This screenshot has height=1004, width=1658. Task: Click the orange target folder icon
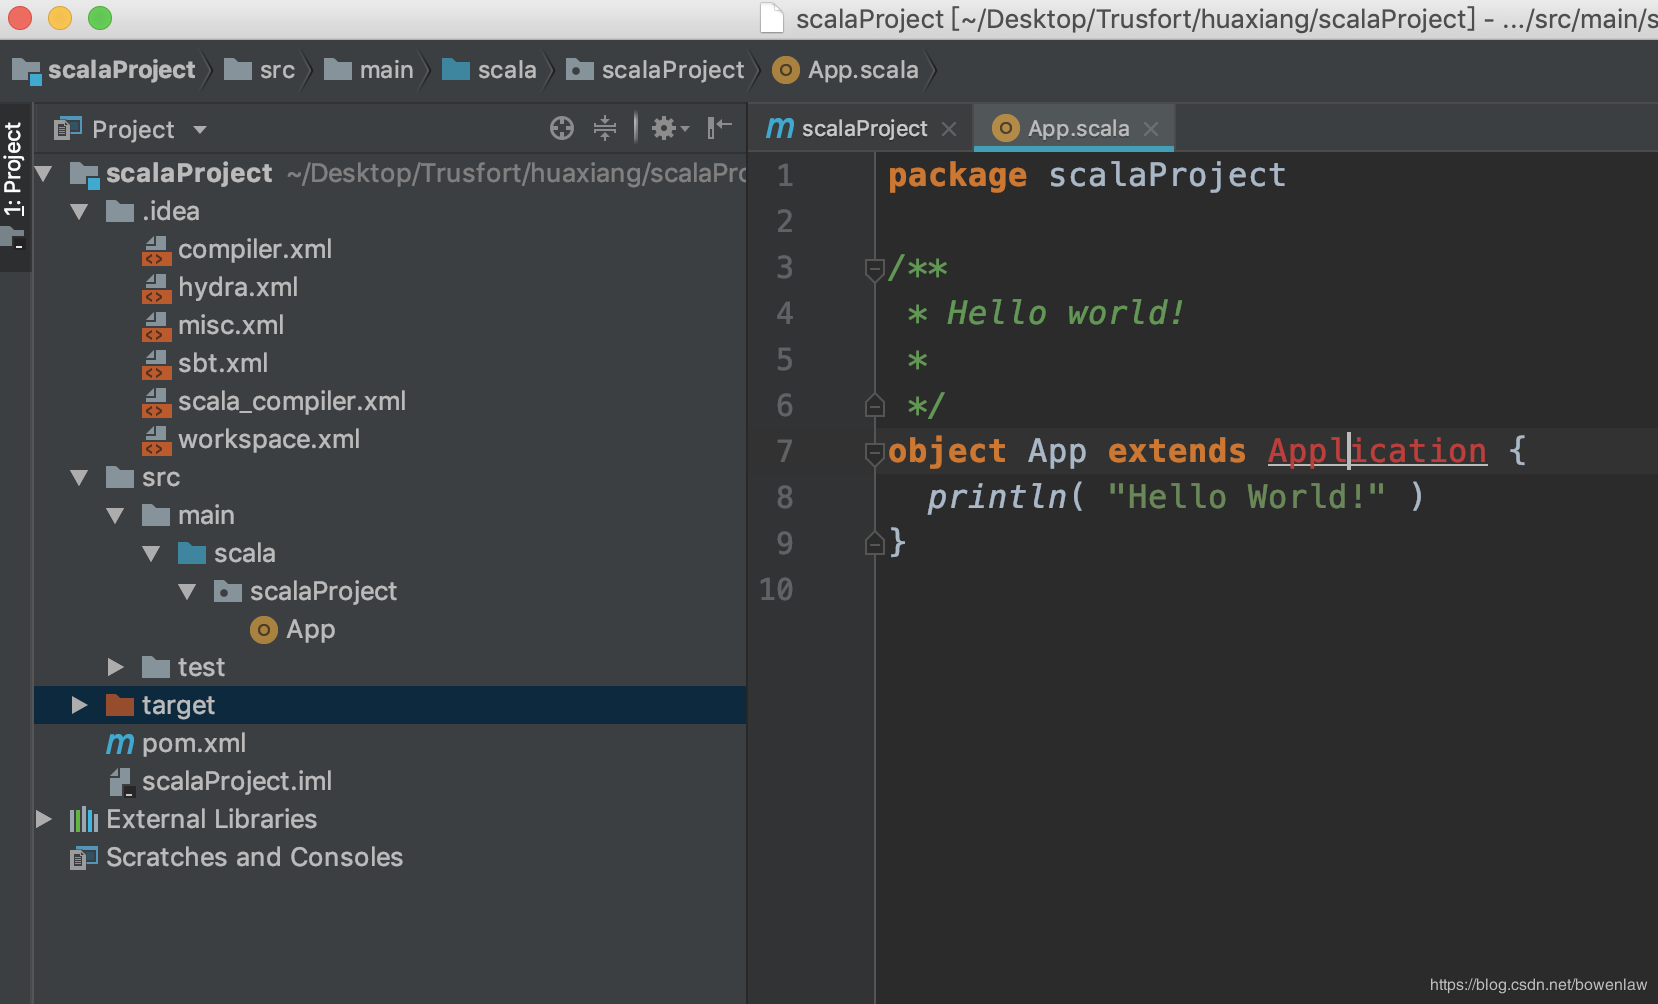click(x=120, y=705)
